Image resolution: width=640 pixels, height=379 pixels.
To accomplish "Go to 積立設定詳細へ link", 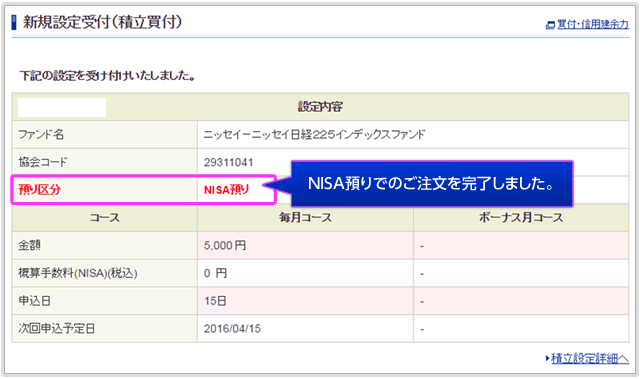I will click(590, 359).
